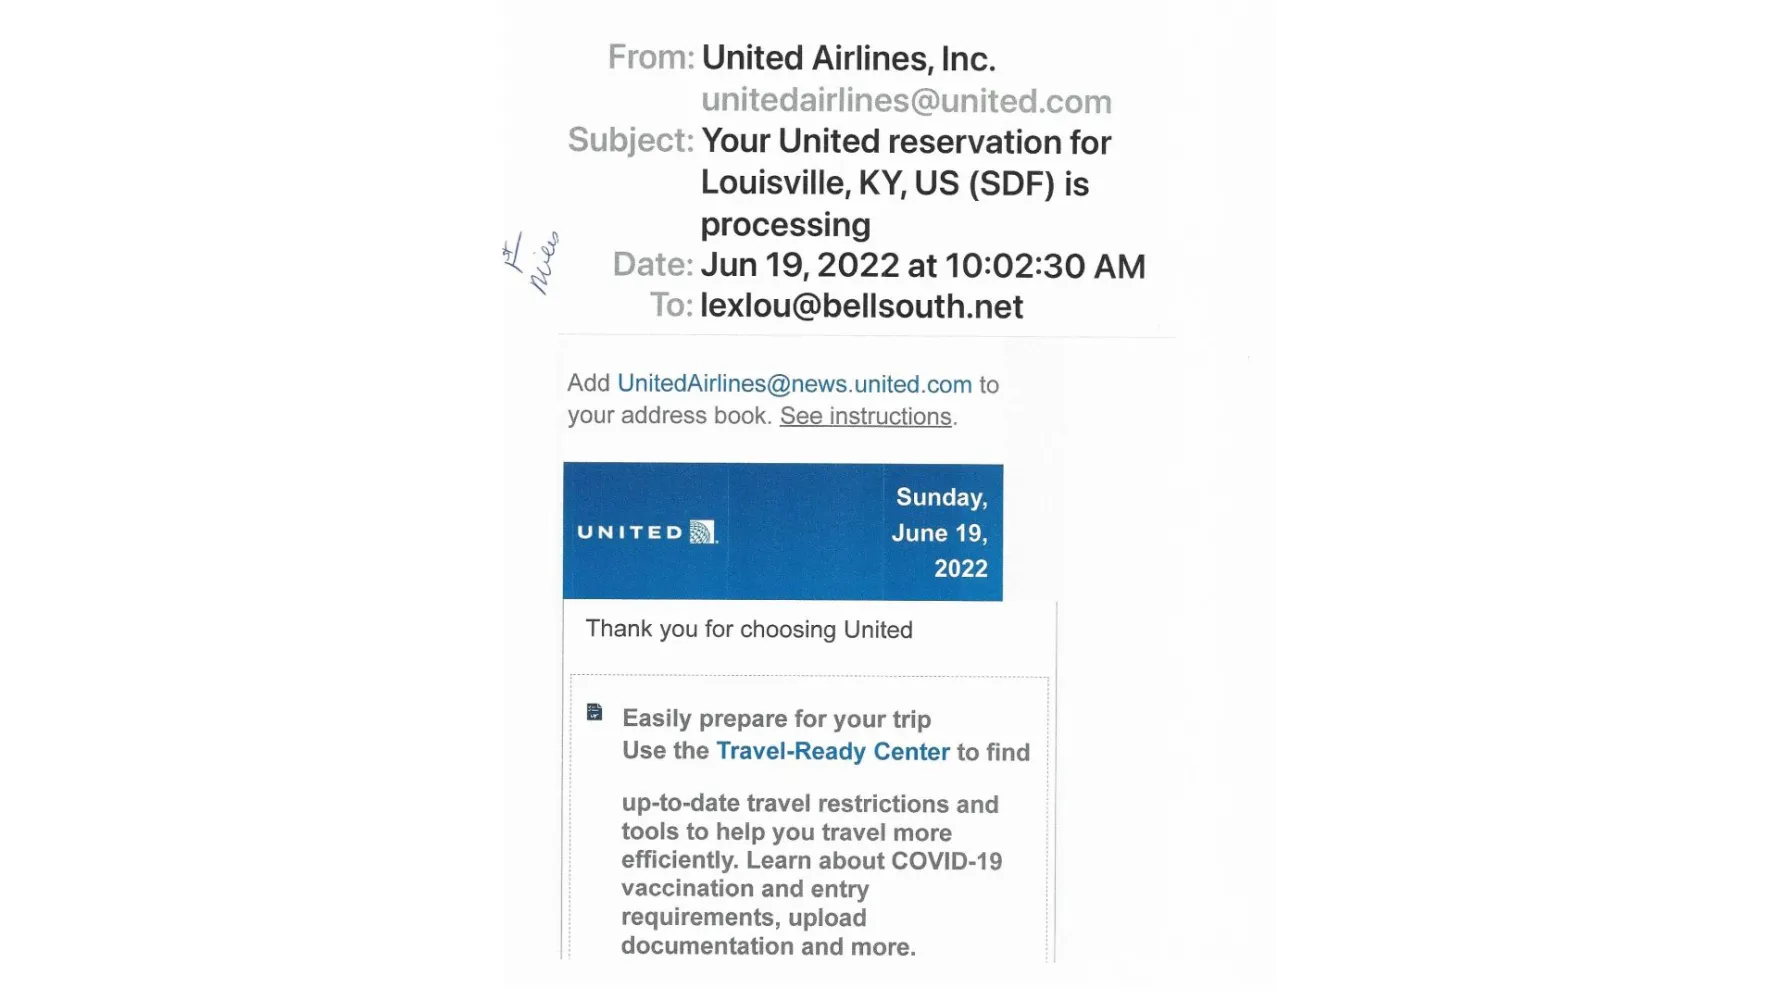This screenshot has height=1000, width=1778.
Task: Click recipient address lexlou@bellsouth.net
Action: click(x=861, y=306)
